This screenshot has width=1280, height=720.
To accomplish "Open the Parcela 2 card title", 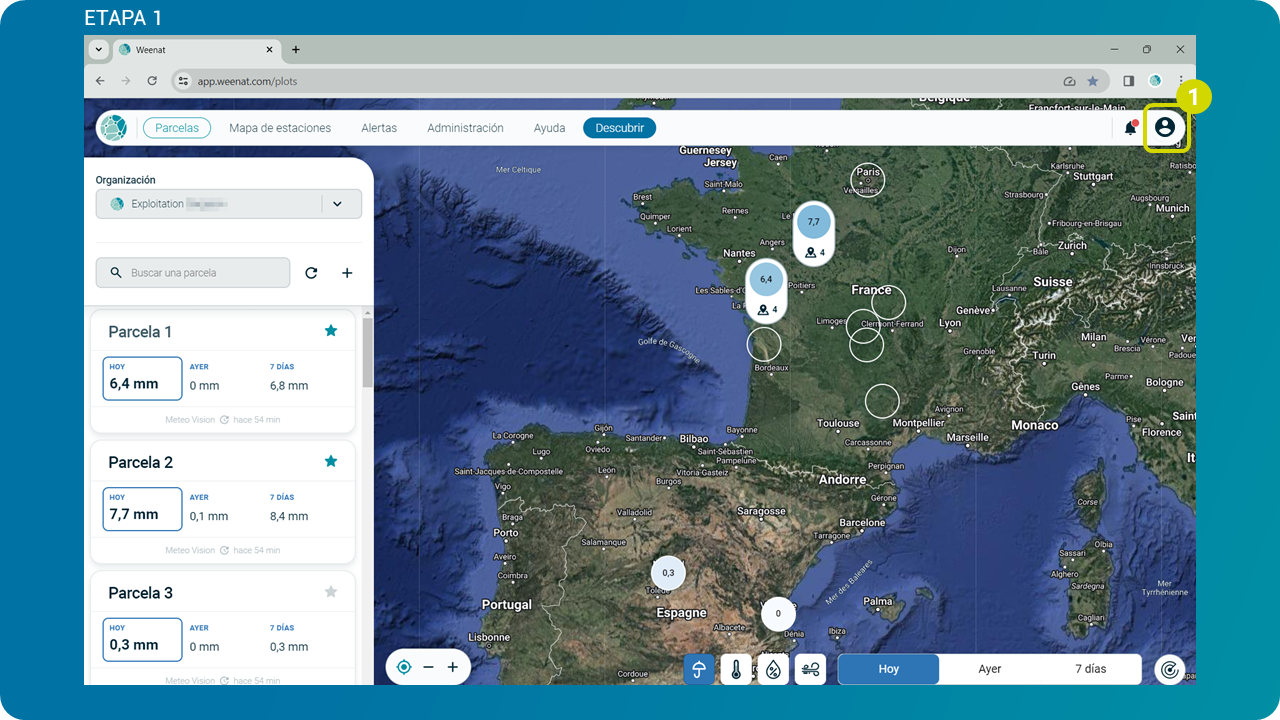I will coord(141,462).
